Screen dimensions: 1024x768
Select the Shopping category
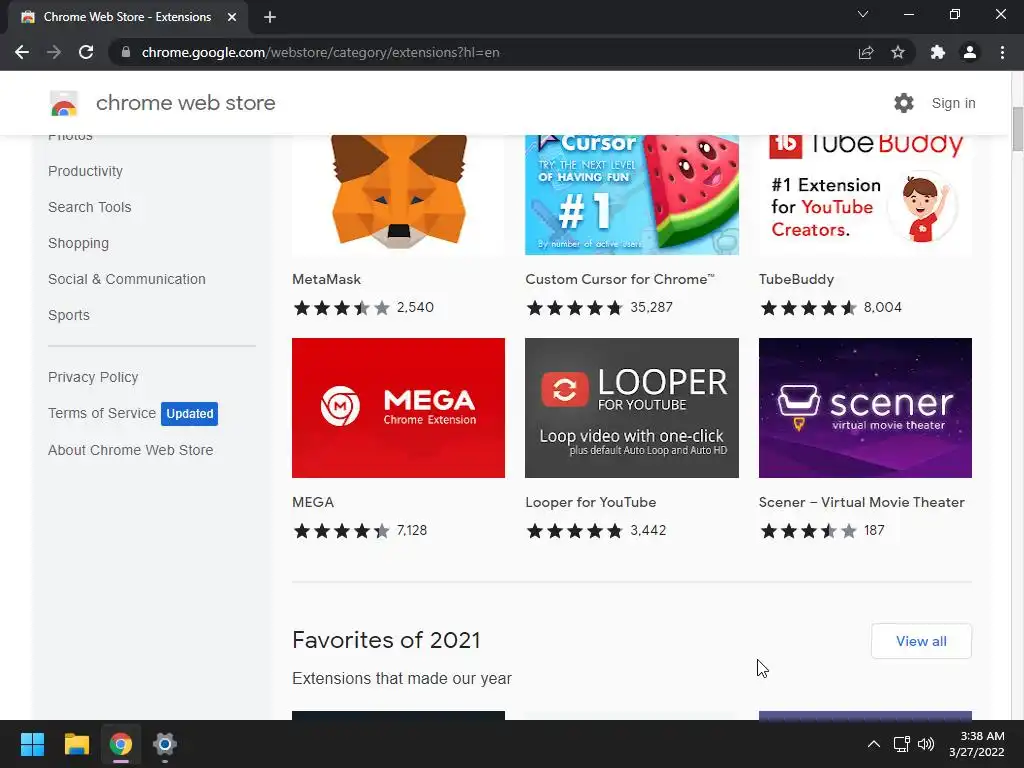pos(78,243)
